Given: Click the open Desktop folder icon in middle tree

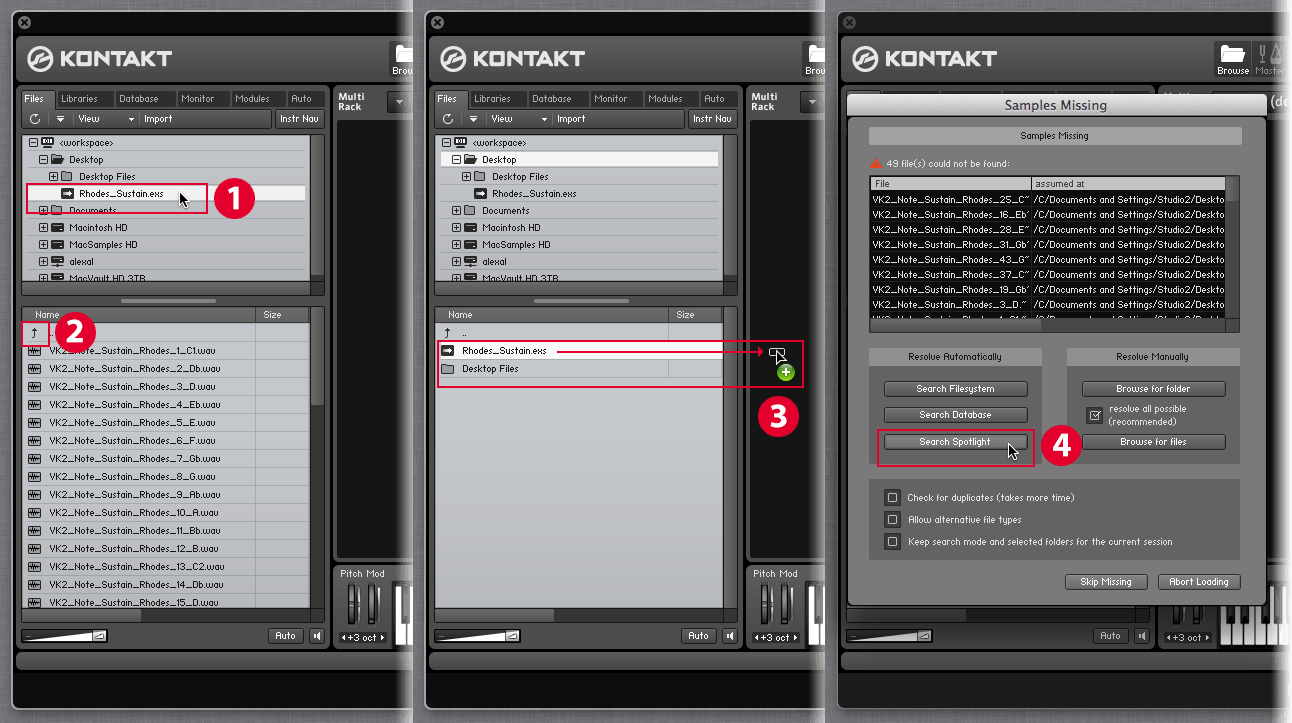Looking at the screenshot, I should [470, 160].
